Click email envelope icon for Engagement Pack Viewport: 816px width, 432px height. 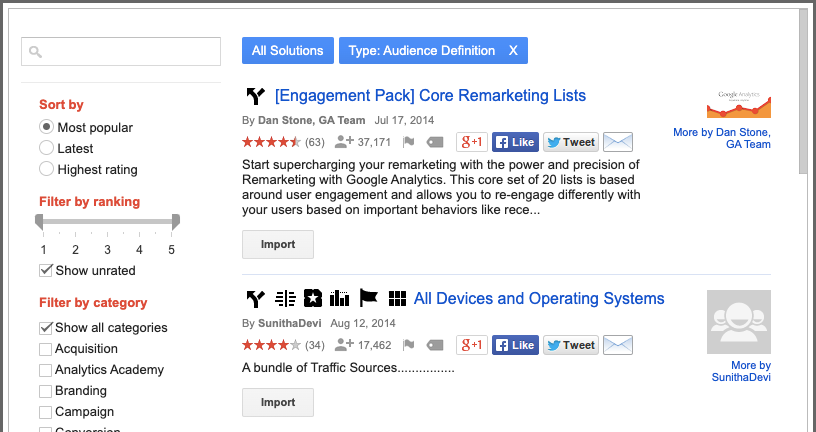618,142
